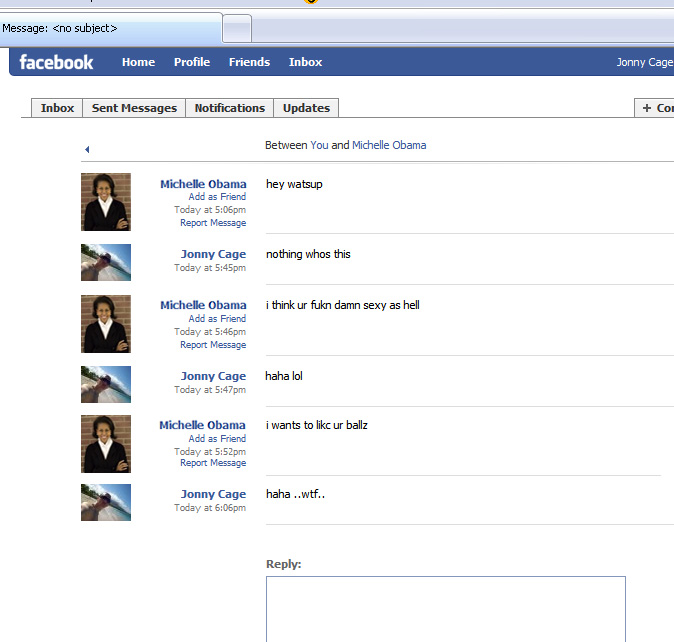Click the back arrow left of conversation header
This screenshot has height=642, width=674.
[87, 149]
